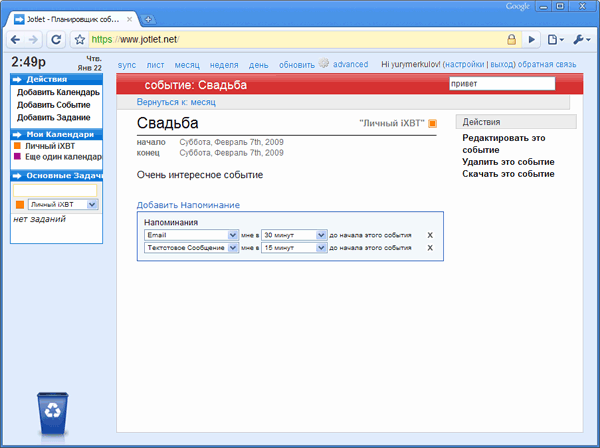Open the обратная связь feedback link
Screen dimensions: 600x448
[547, 64]
